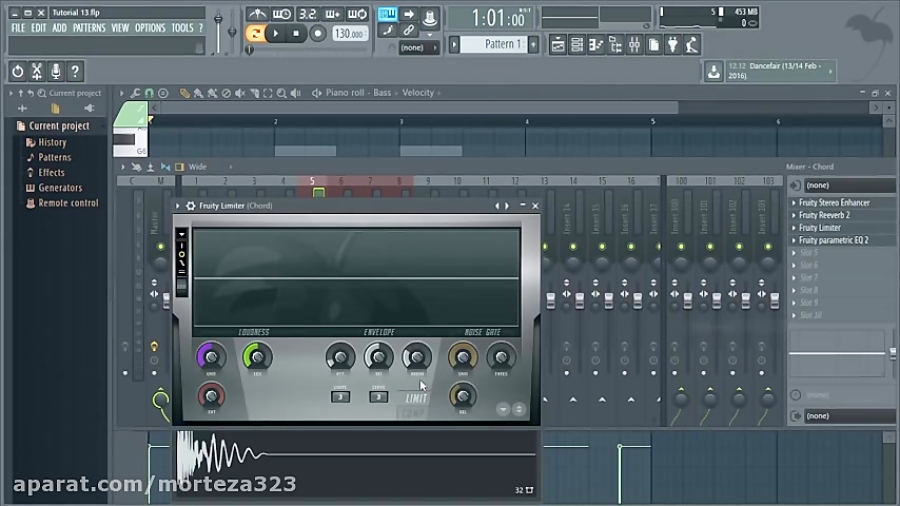Click the link selected channels chain icon
900x506 pixels.
[408, 30]
